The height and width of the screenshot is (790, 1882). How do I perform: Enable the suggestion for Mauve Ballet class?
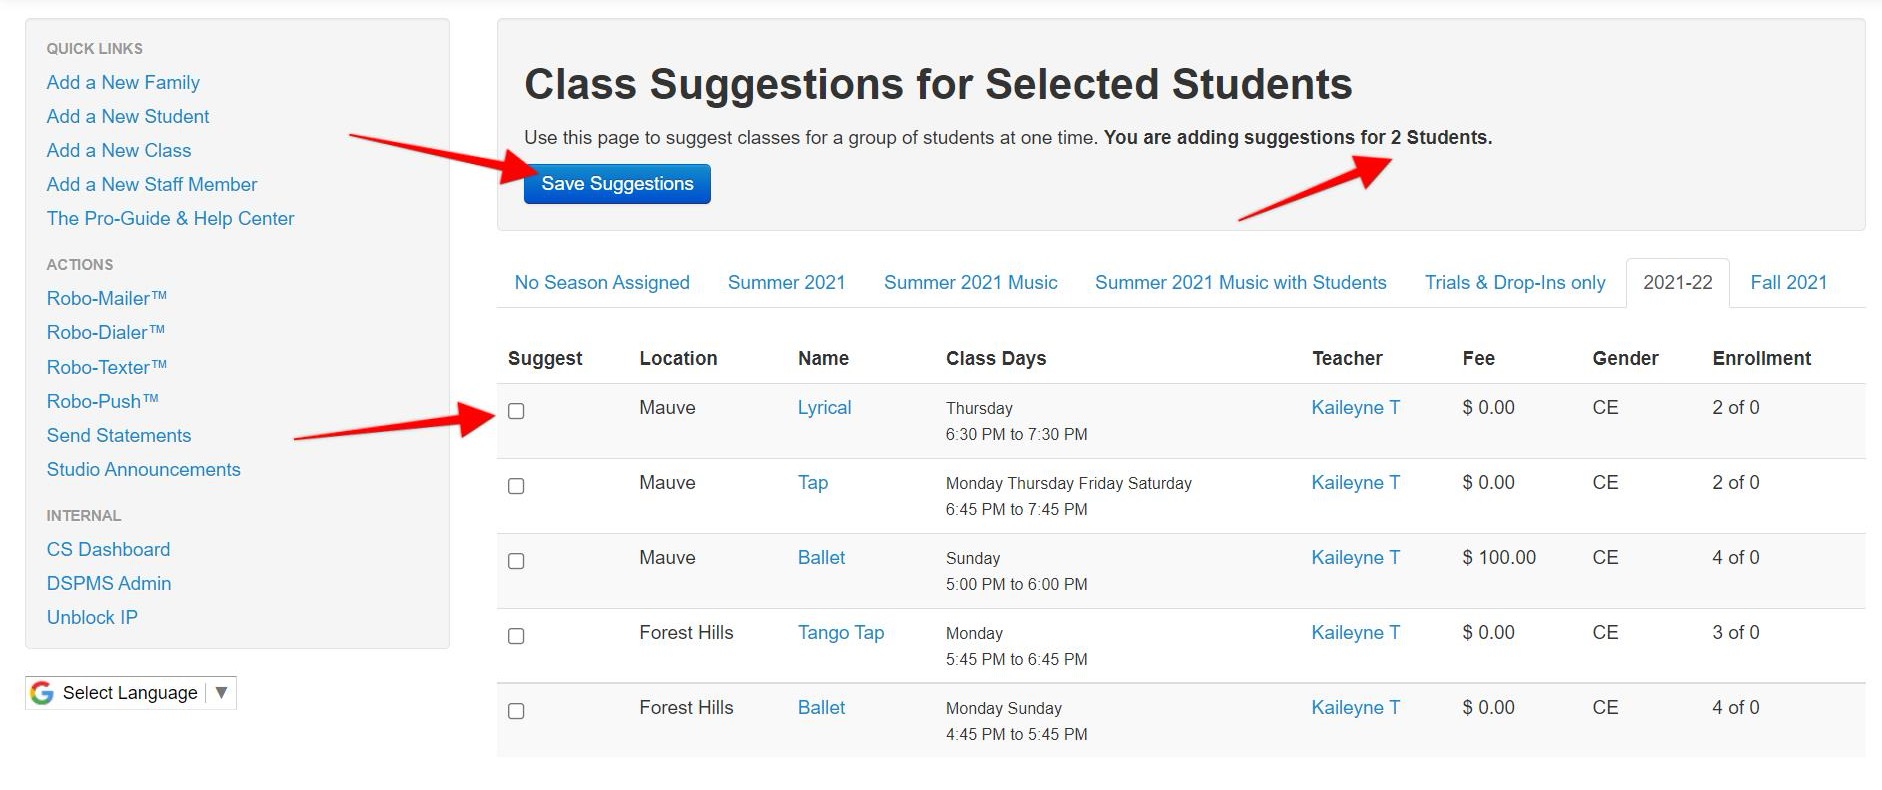pyautogui.click(x=516, y=561)
